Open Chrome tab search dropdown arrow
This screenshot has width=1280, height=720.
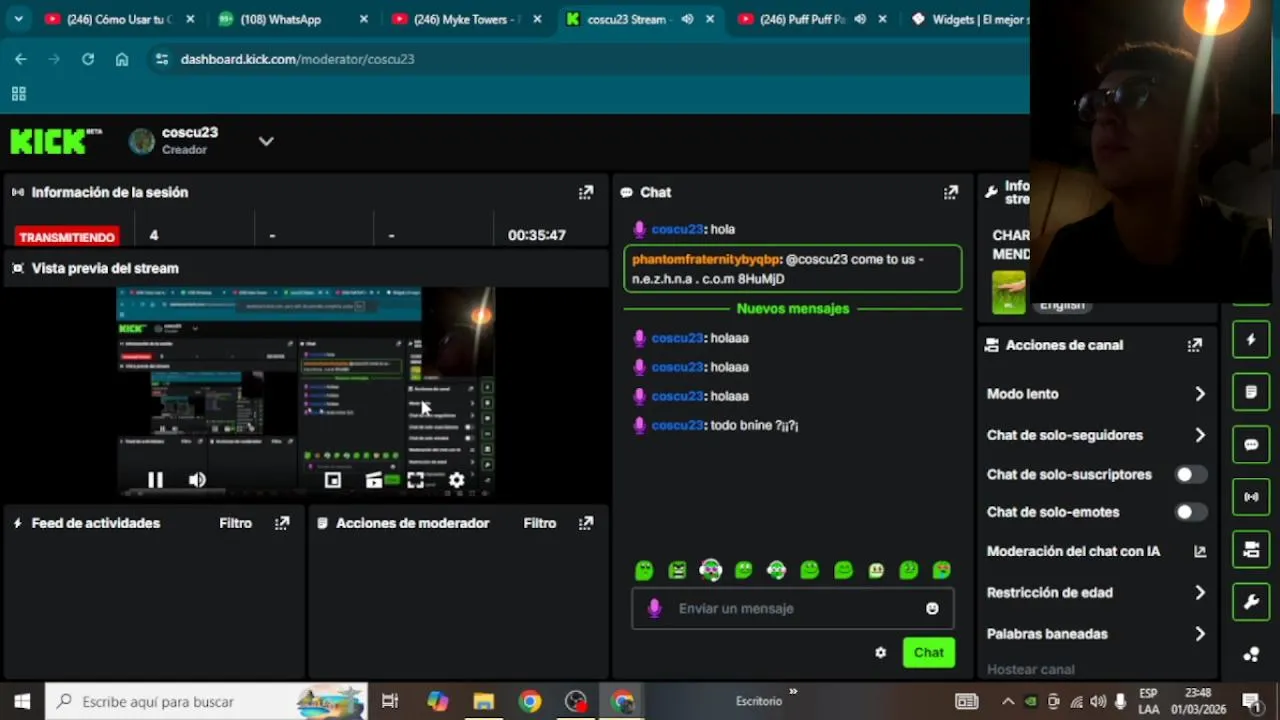pyautogui.click(x=19, y=19)
